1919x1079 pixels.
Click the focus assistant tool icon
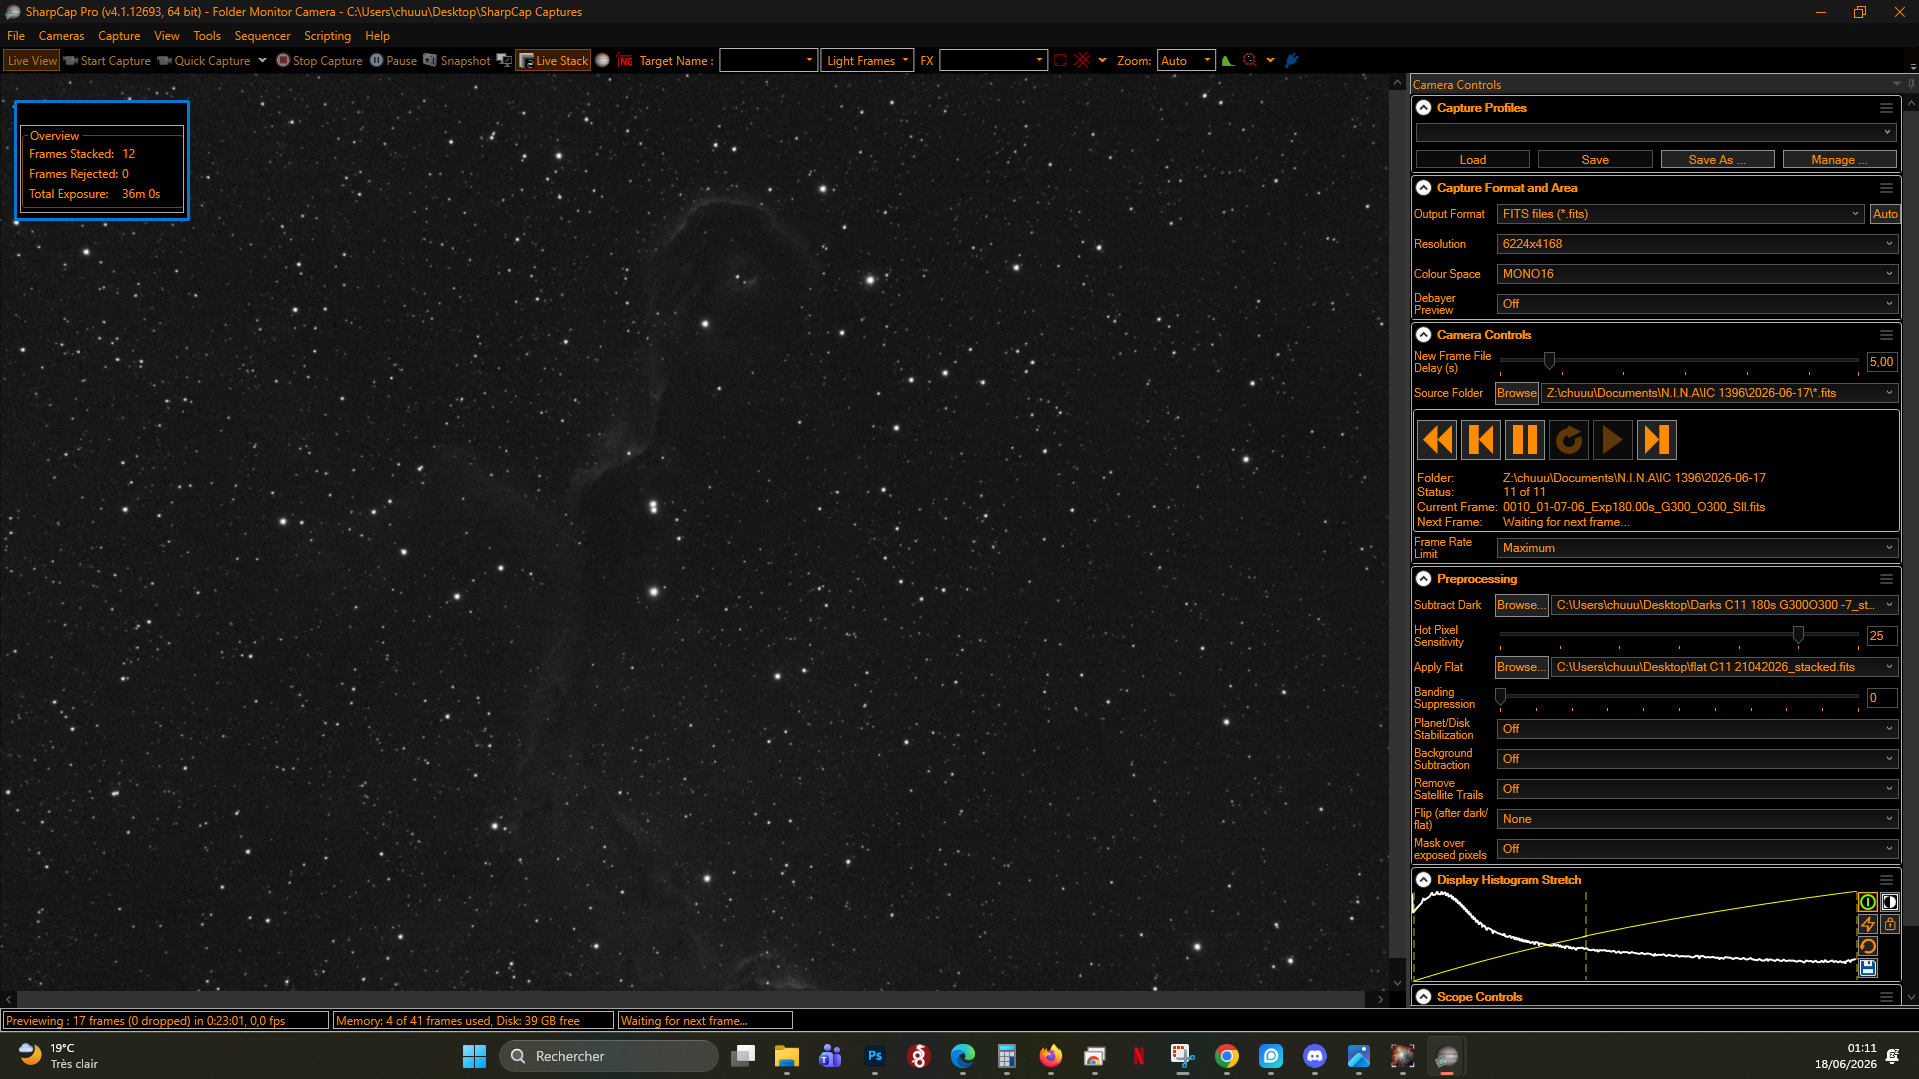1250,61
